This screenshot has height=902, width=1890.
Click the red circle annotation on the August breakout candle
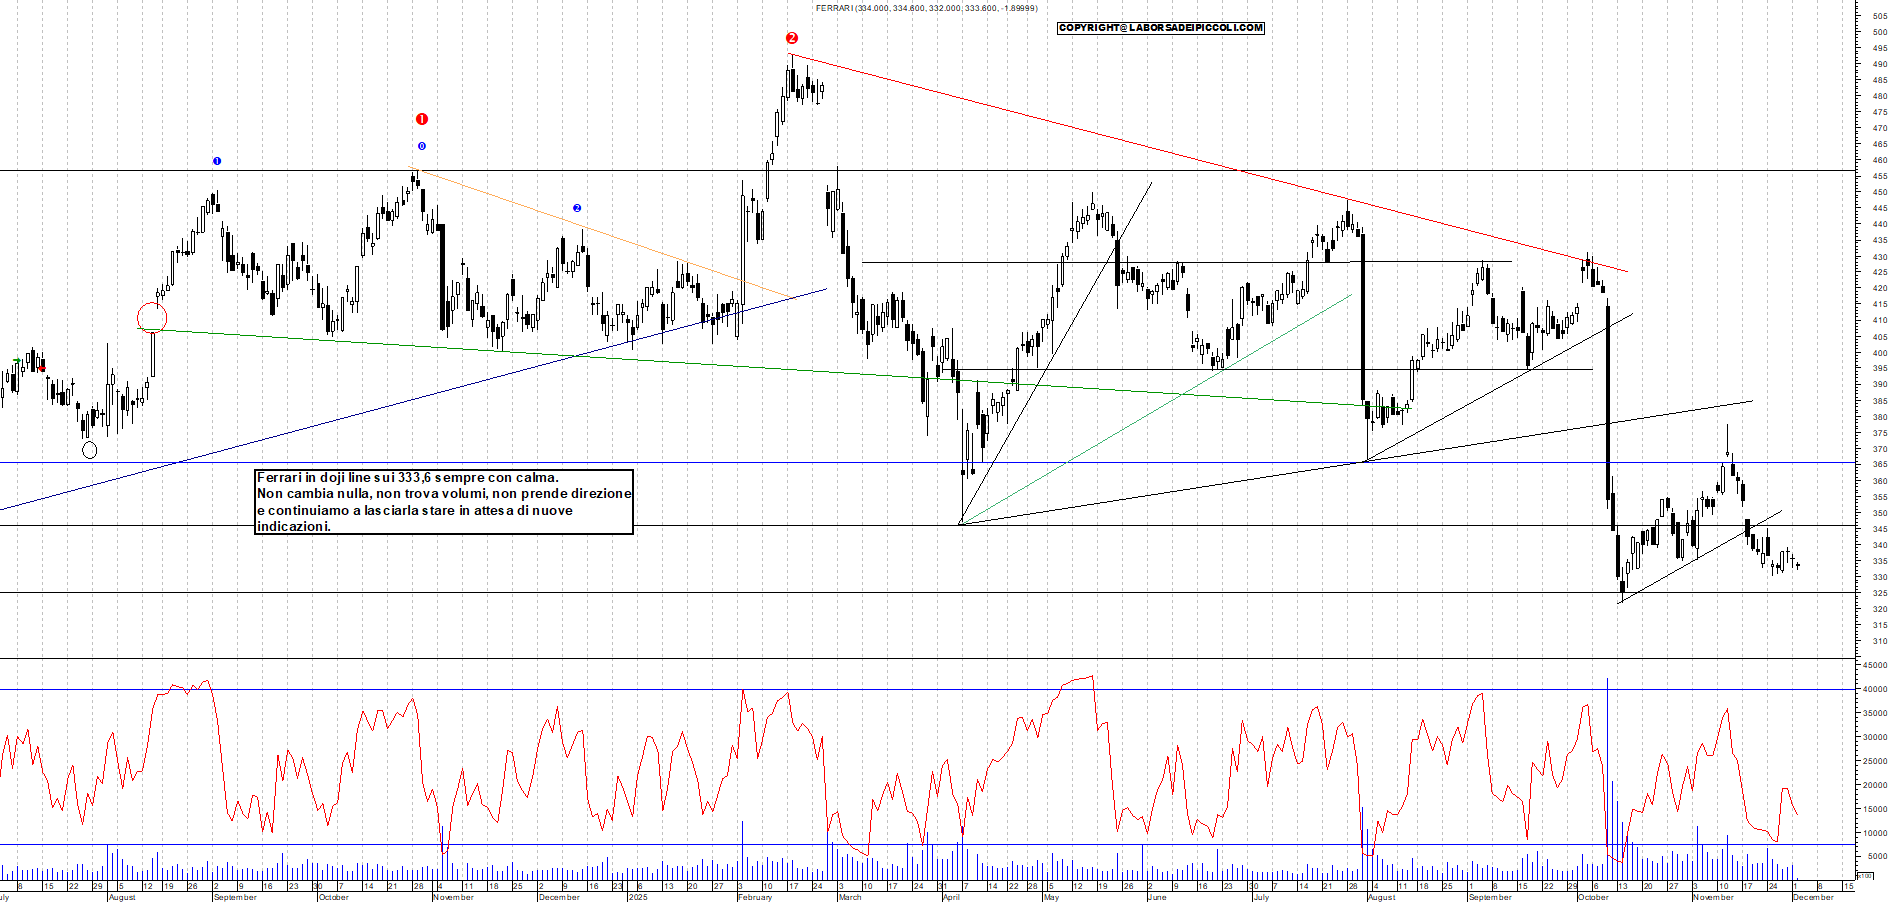tap(152, 317)
